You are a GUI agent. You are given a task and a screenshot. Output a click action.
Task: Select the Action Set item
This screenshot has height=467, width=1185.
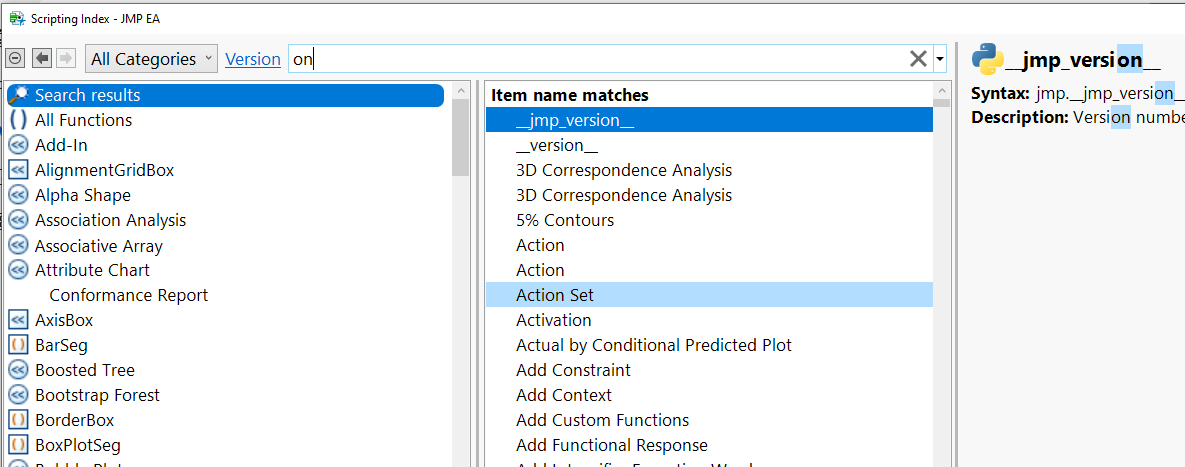point(555,295)
